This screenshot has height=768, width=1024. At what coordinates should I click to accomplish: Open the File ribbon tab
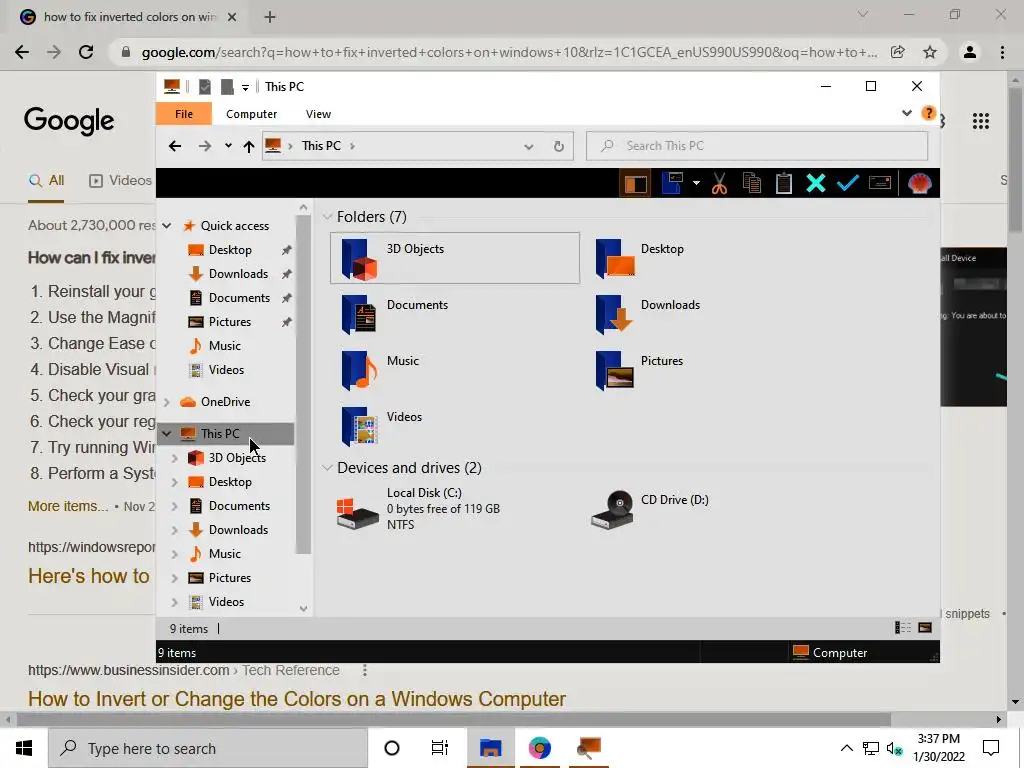click(184, 114)
